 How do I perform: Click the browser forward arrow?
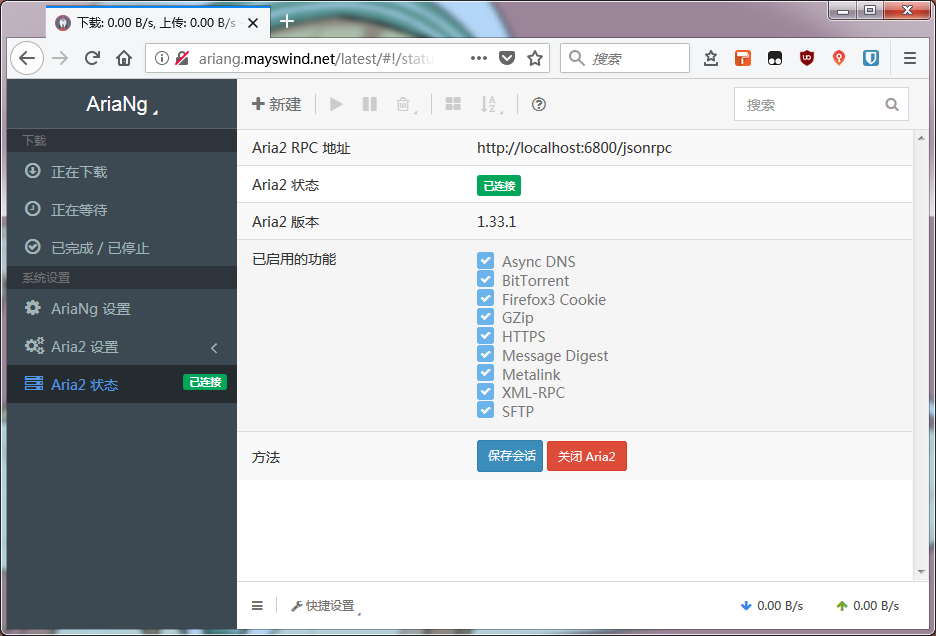[x=60, y=58]
